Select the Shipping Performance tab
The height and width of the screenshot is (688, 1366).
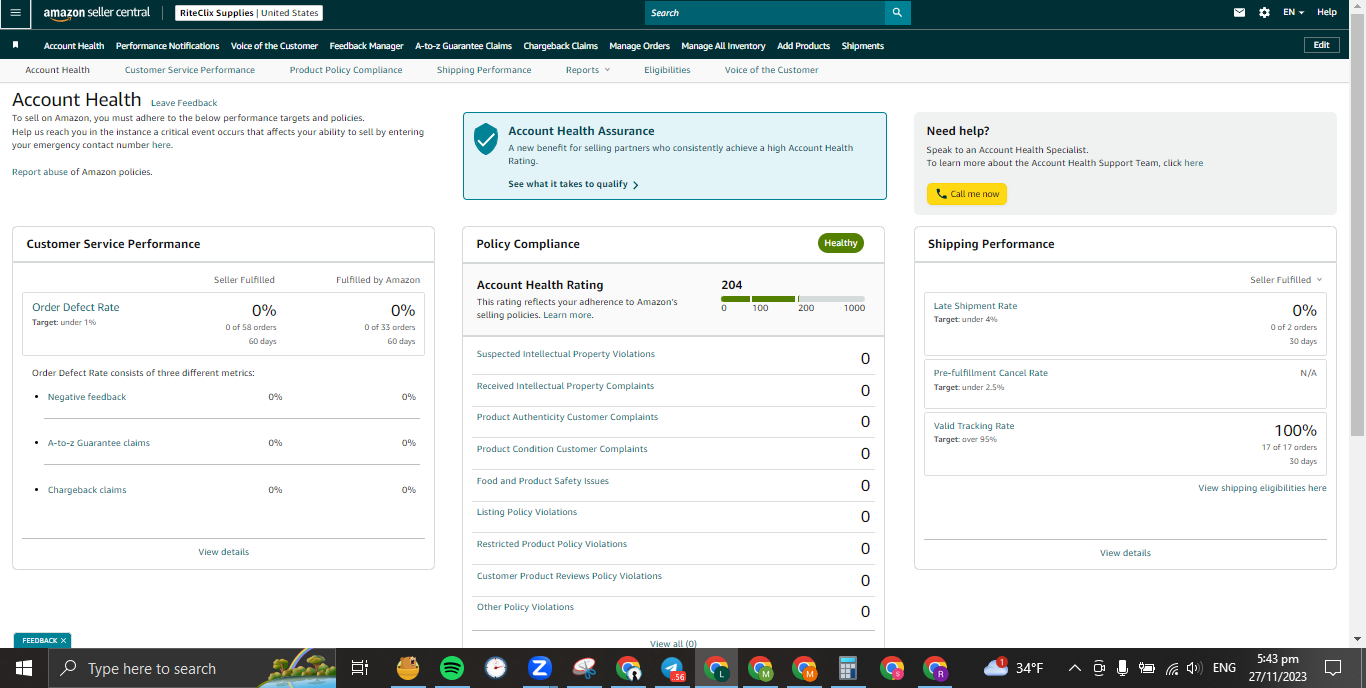484,70
